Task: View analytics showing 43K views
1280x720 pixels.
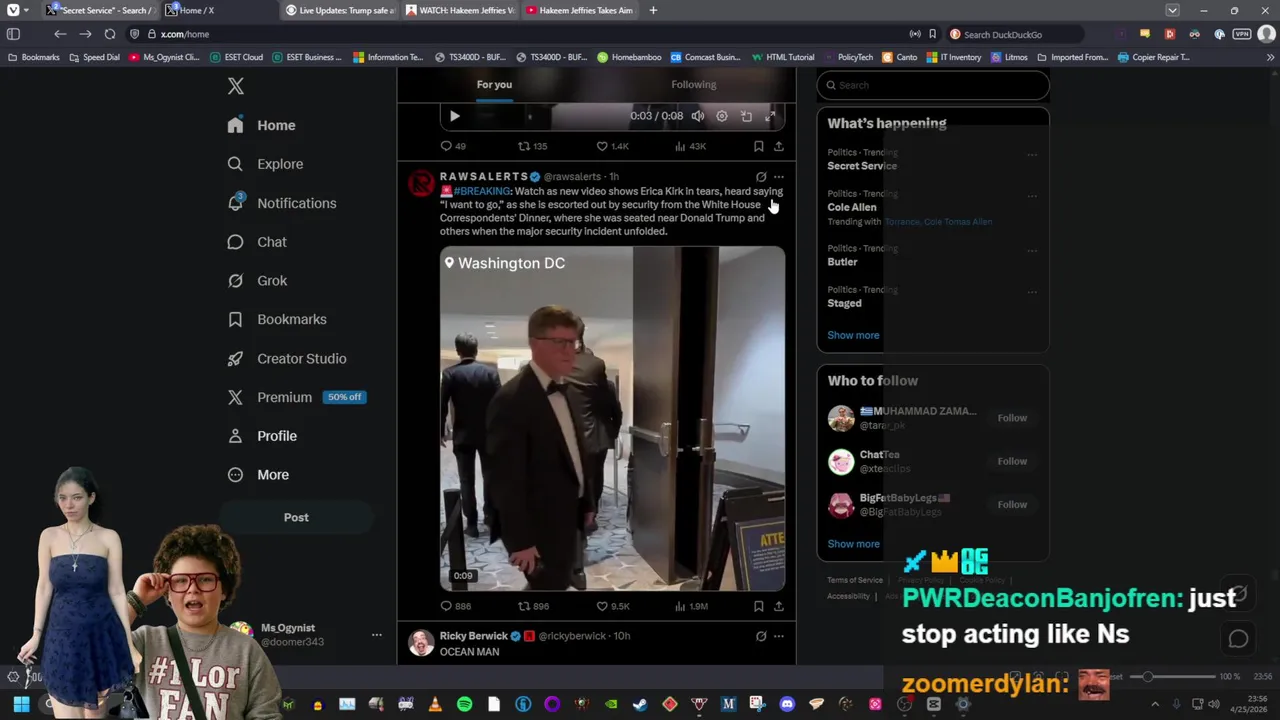Action: pyautogui.click(x=690, y=146)
